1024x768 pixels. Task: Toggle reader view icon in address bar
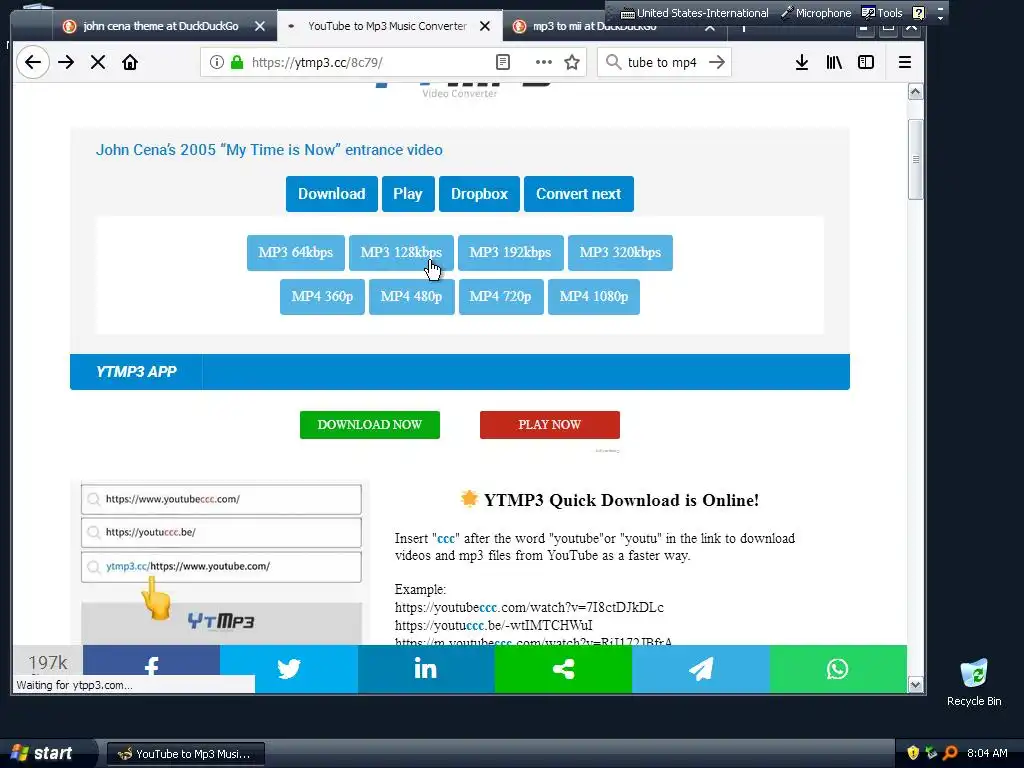pyautogui.click(x=503, y=62)
